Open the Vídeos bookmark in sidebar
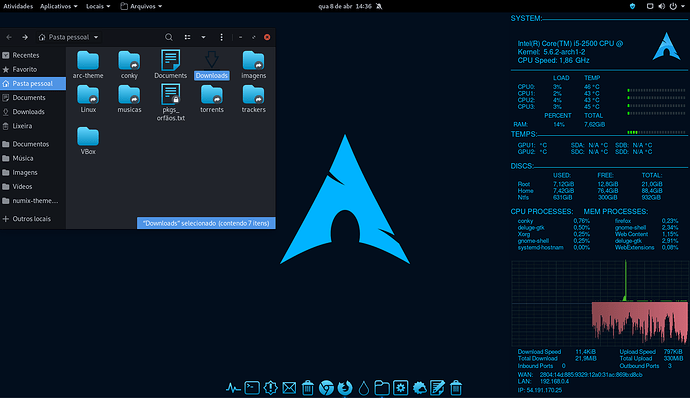690x398 pixels. tap(33, 186)
